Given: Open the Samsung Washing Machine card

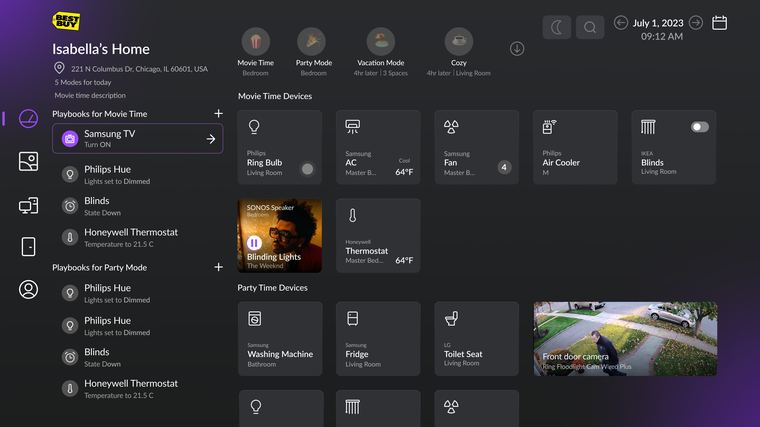Looking at the screenshot, I should click(280, 338).
